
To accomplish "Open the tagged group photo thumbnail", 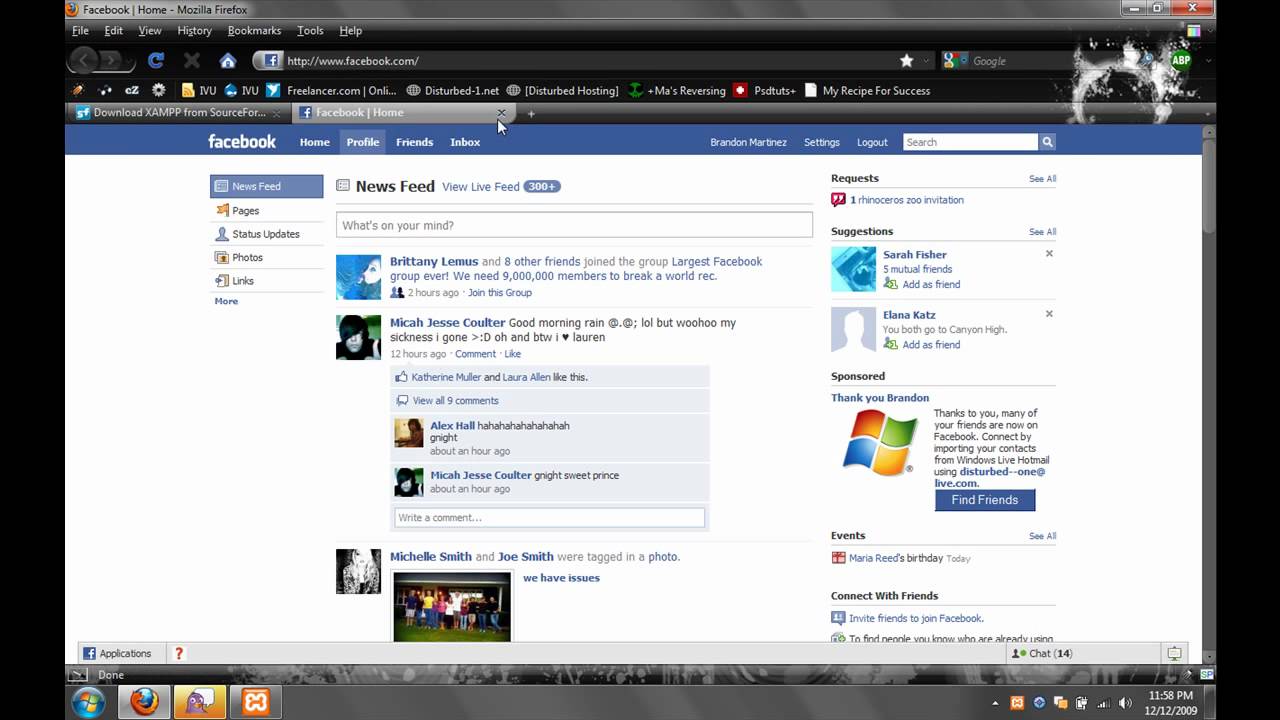I will (x=452, y=606).
